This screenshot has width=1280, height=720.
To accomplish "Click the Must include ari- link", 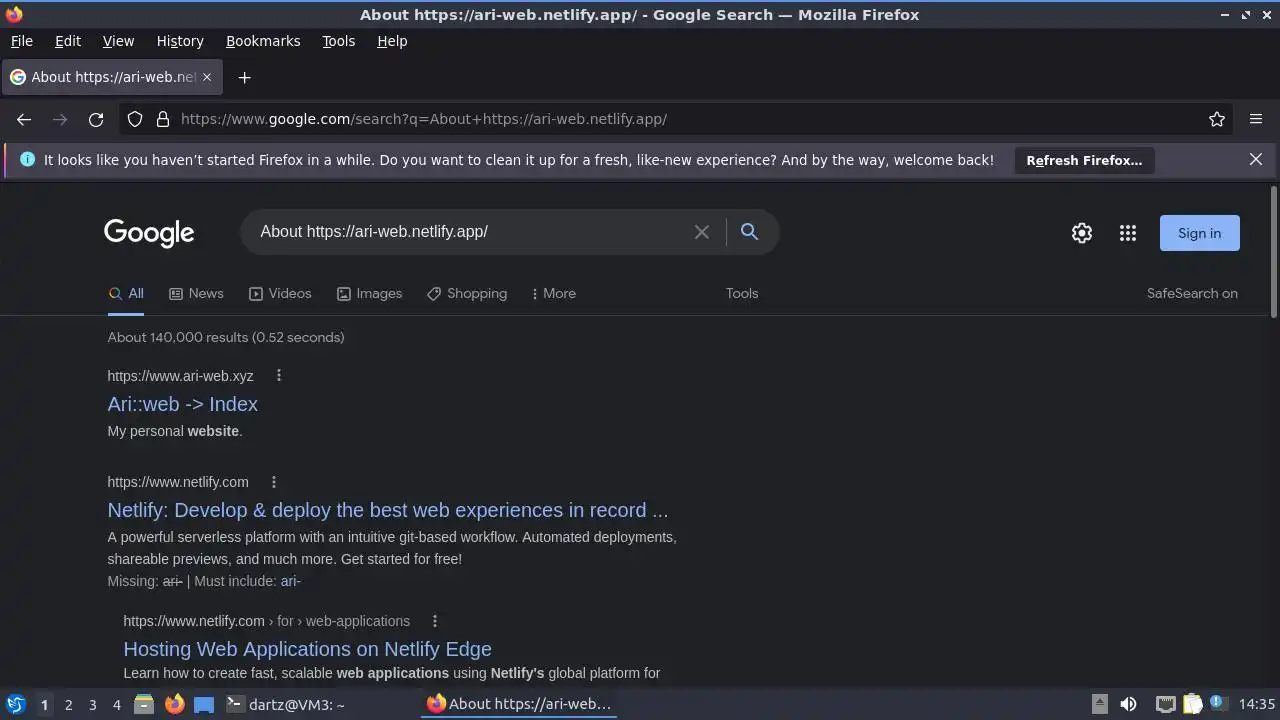I will click(x=291, y=581).
